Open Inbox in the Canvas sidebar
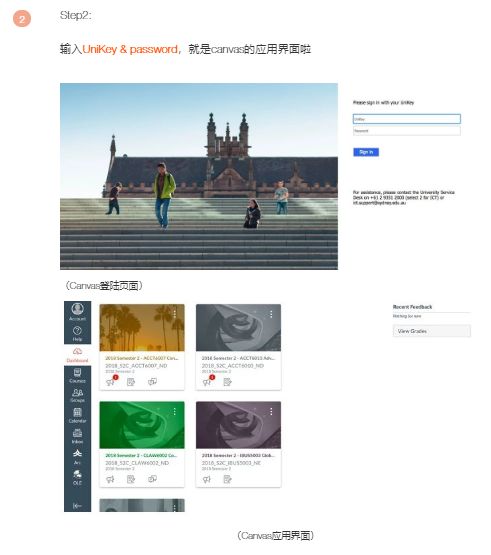This screenshot has width=491, height=555. [77, 436]
